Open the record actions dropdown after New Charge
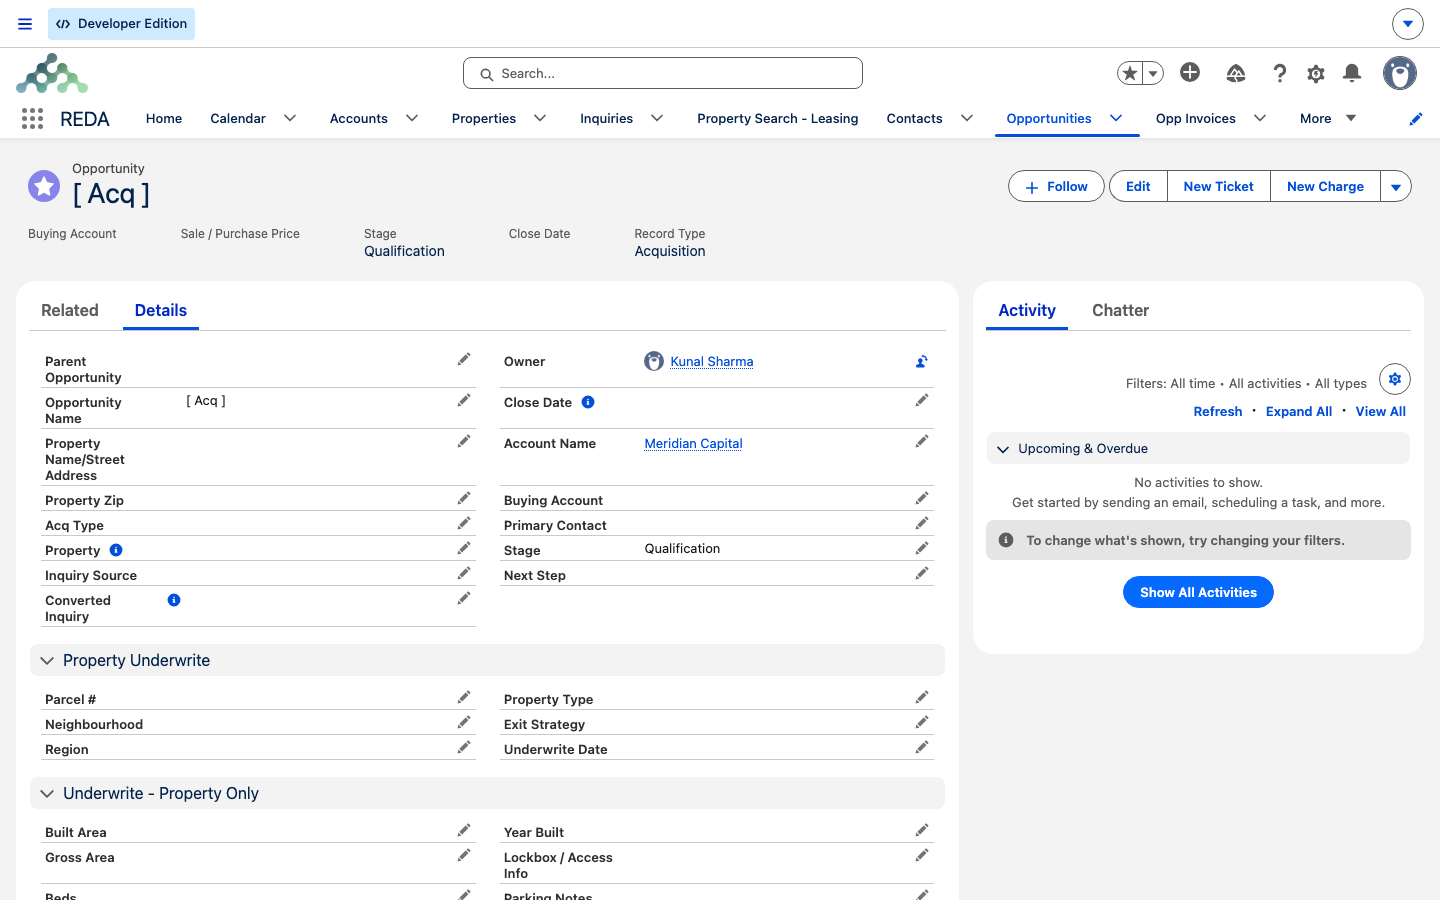1440x900 pixels. tap(1396, 186)
